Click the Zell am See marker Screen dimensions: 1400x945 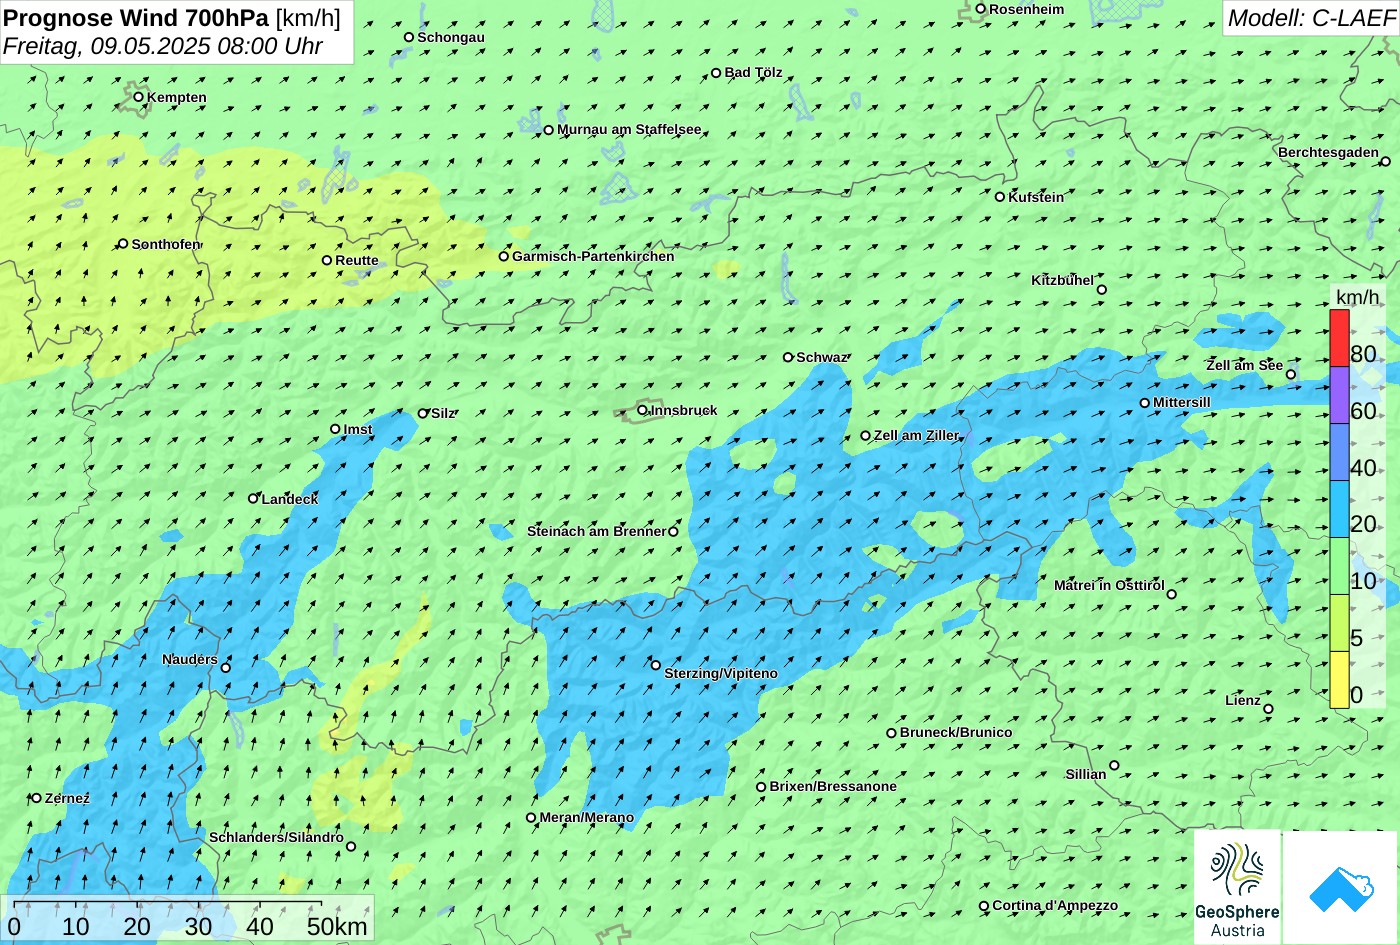pos(1291,375)
